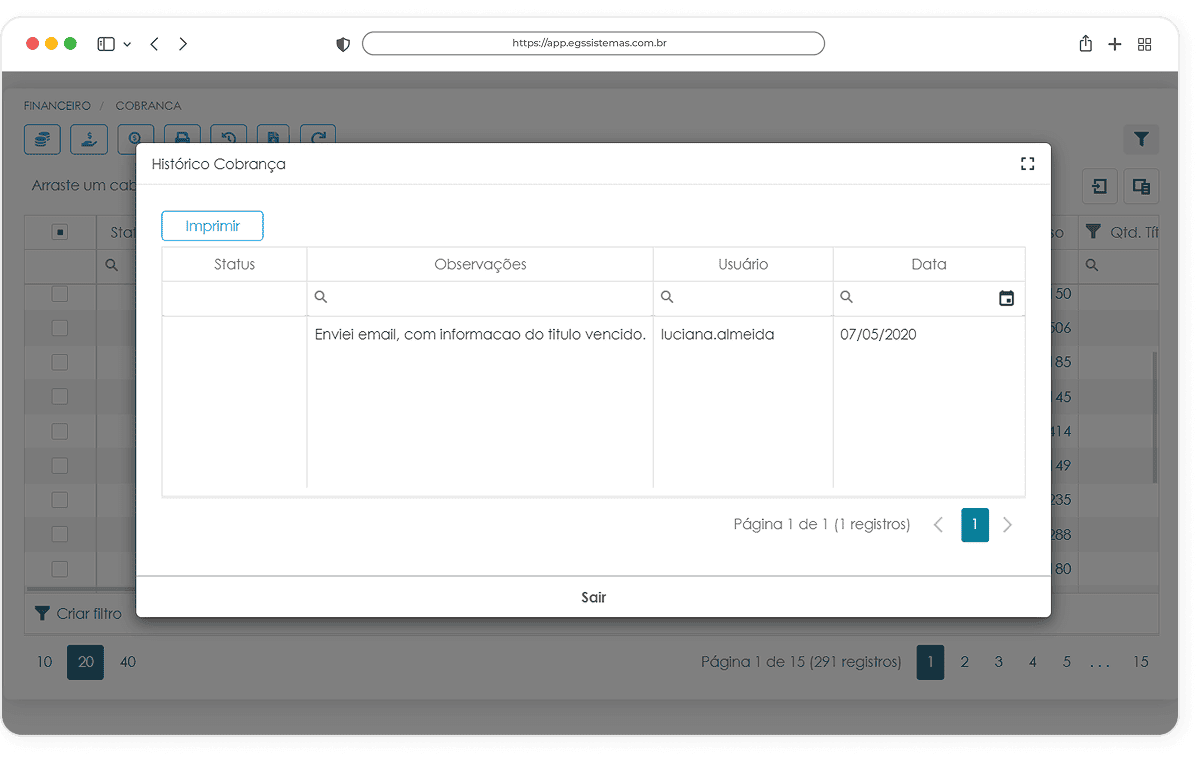Click the Observações filter input field
Image resolution: width=1204 pixels, height=761 pixels.
[x=480, y=298]
